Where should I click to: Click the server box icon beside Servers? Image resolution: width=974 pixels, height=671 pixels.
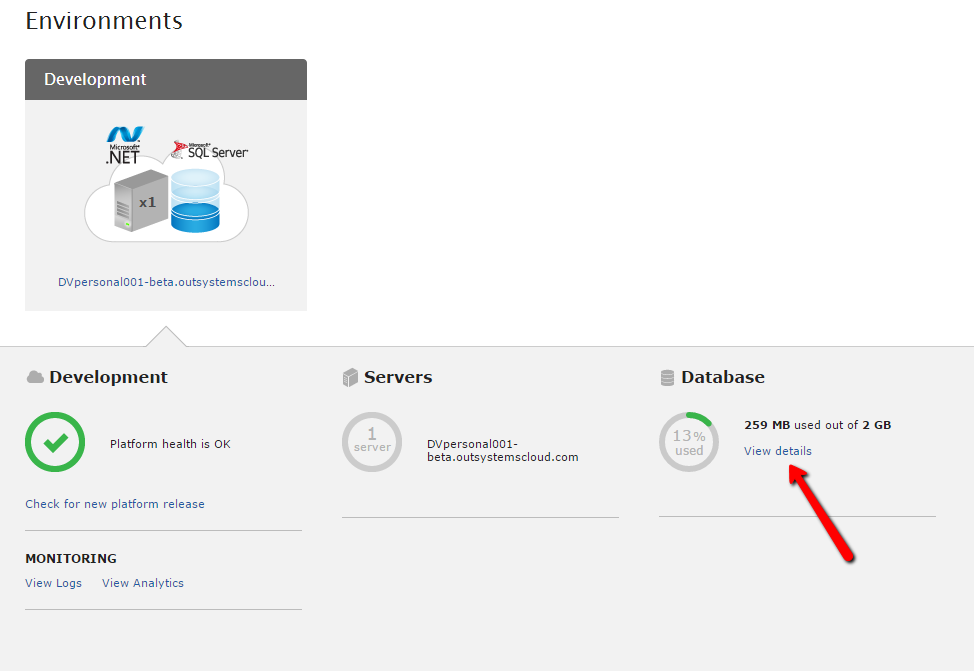click(350, 377)
